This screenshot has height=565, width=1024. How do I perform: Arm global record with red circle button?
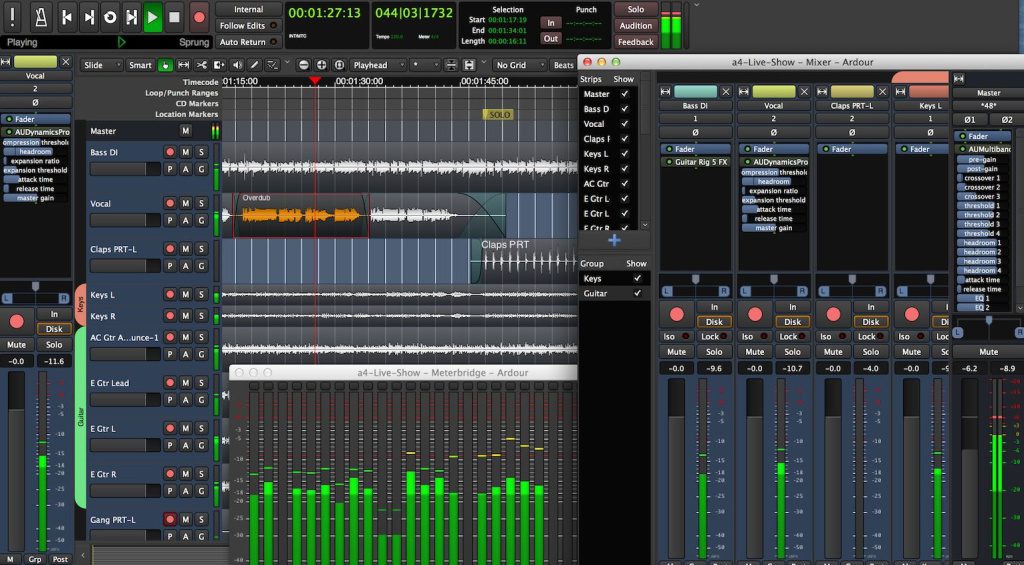click(200, 17)
